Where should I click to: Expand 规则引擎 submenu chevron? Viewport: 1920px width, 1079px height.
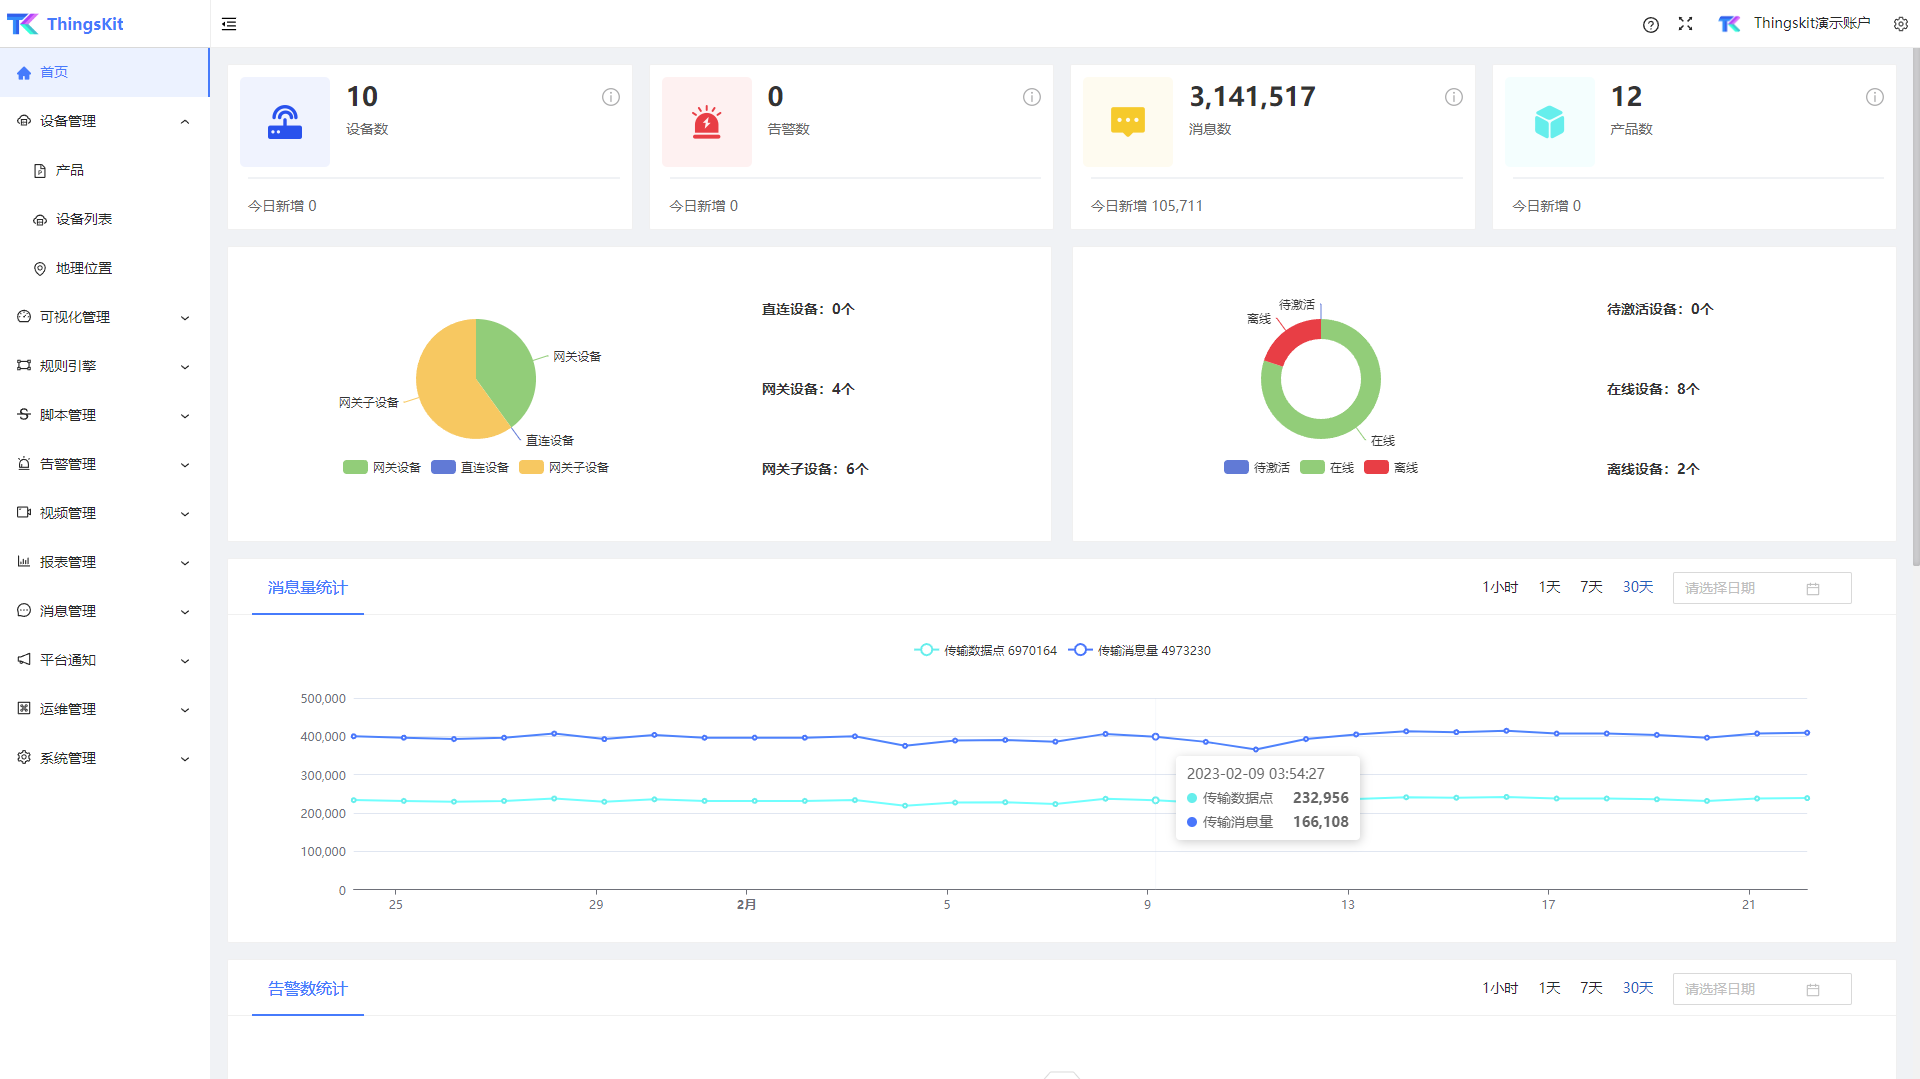tap(185, 367)
